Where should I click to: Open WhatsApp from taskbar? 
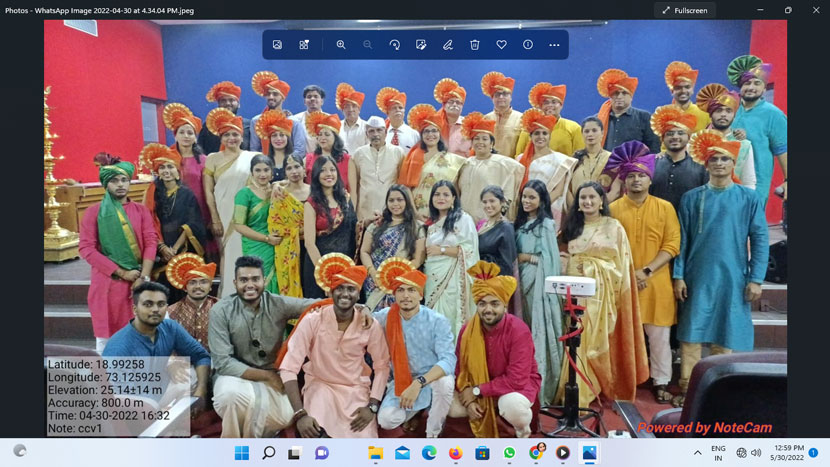509,453
